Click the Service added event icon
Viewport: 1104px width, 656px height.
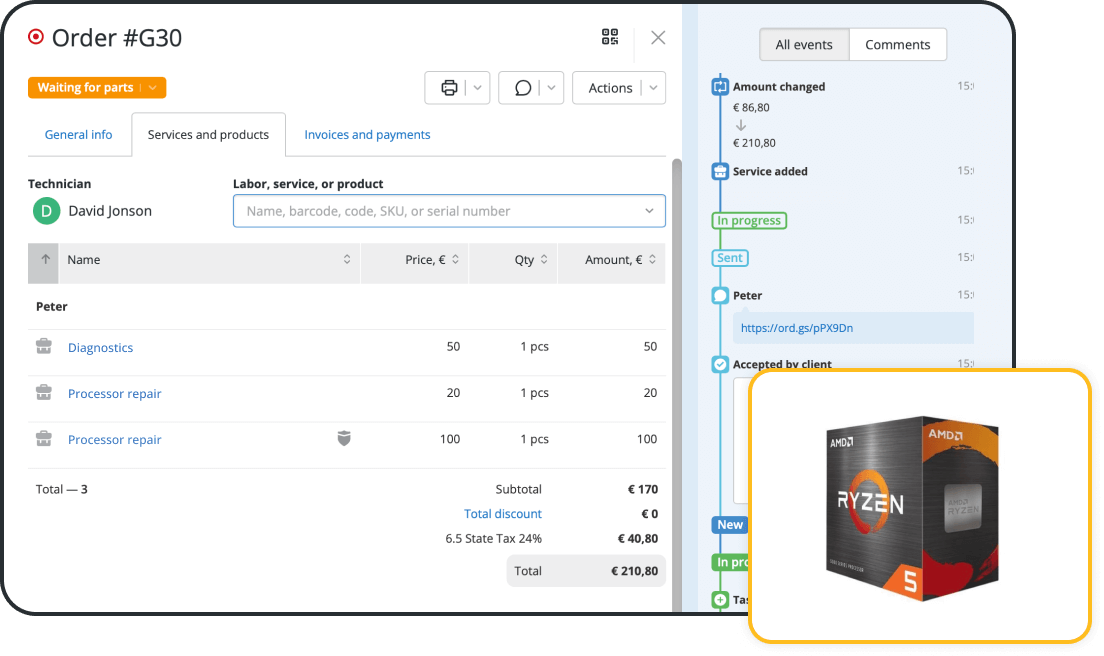click(719, 171)
